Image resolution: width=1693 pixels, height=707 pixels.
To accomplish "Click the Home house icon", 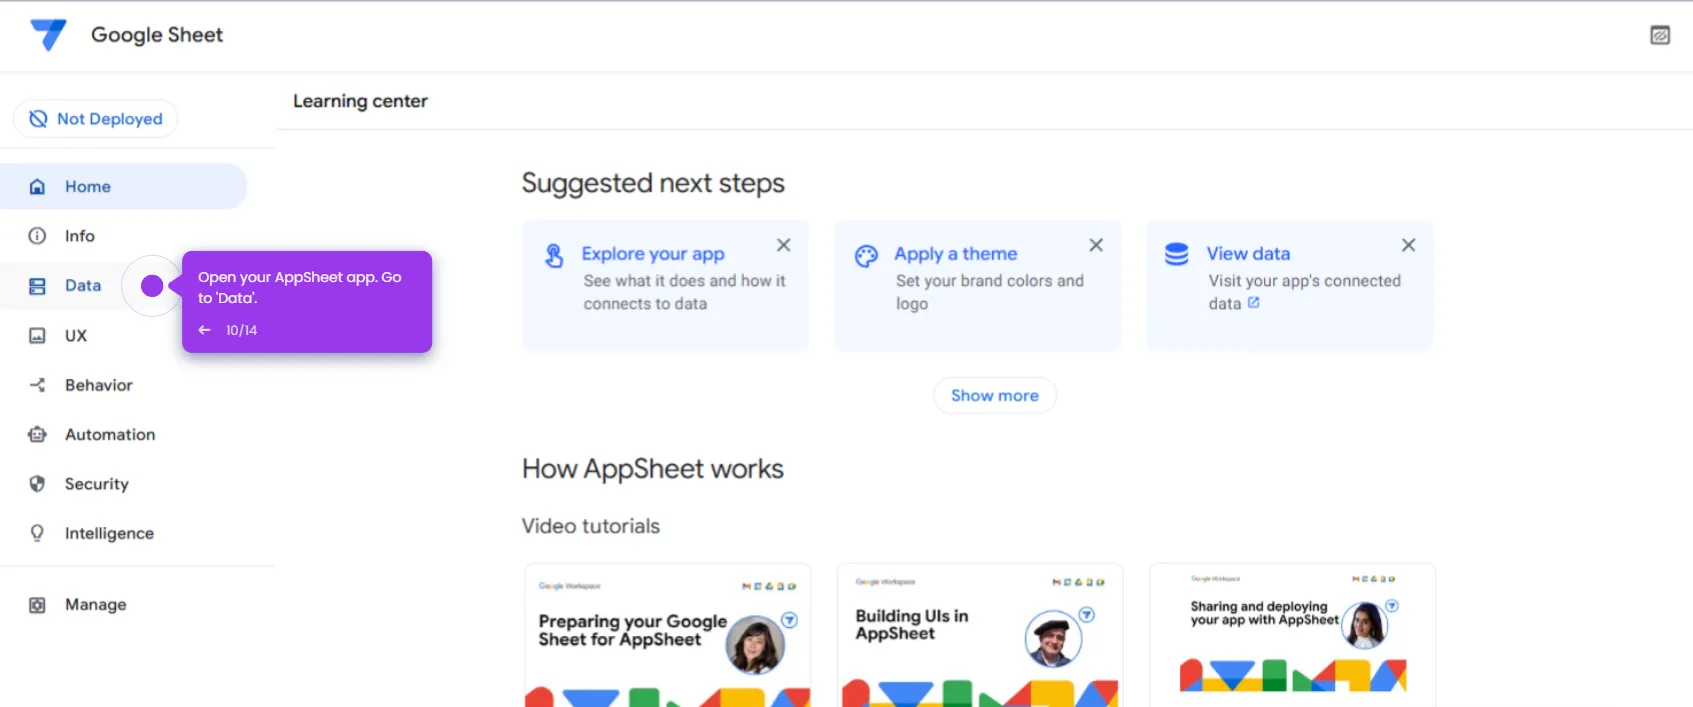I will 37,186.
